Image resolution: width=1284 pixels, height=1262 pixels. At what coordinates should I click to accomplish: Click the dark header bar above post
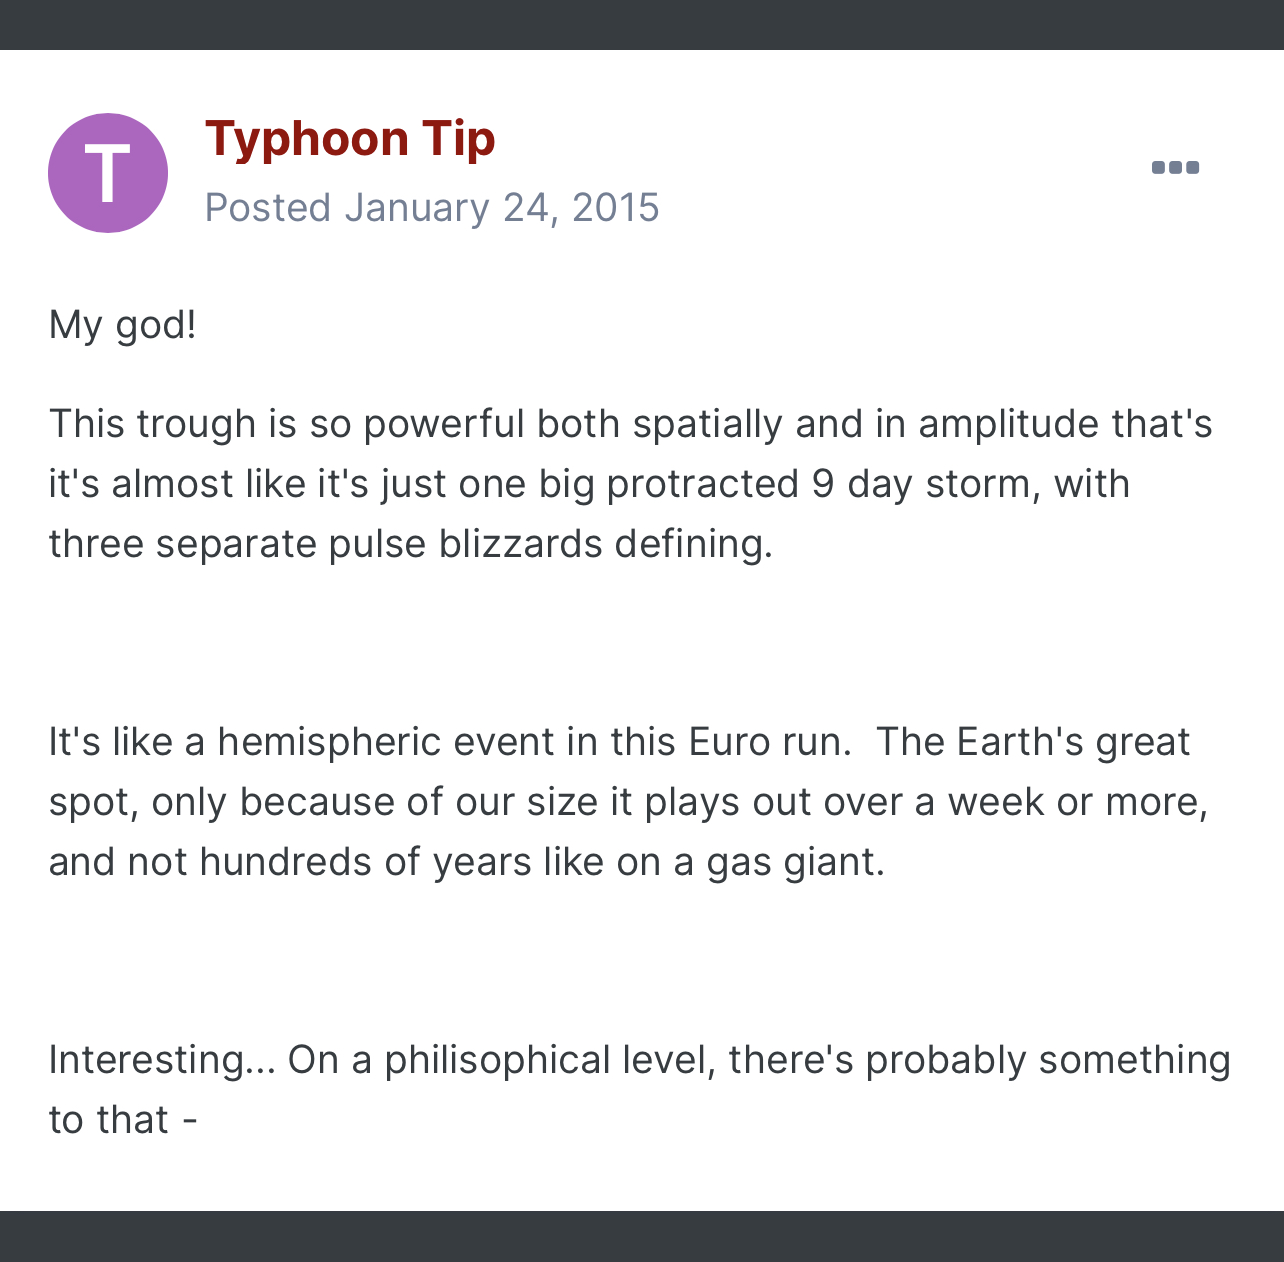(642, 25)
